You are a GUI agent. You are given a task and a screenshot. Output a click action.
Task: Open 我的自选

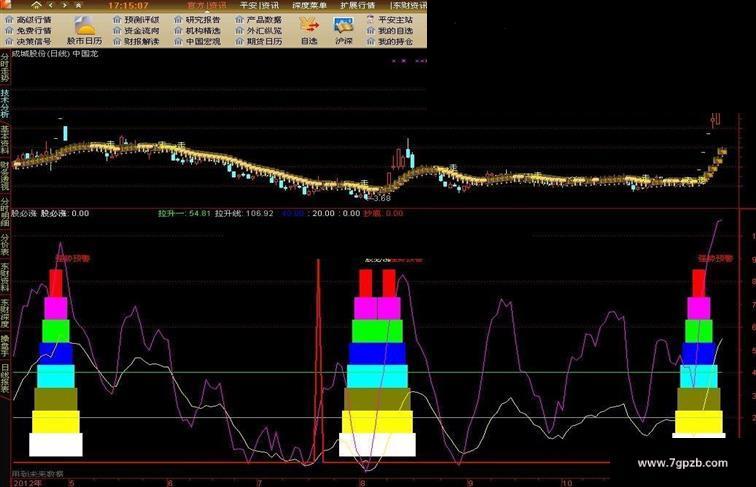395,30
